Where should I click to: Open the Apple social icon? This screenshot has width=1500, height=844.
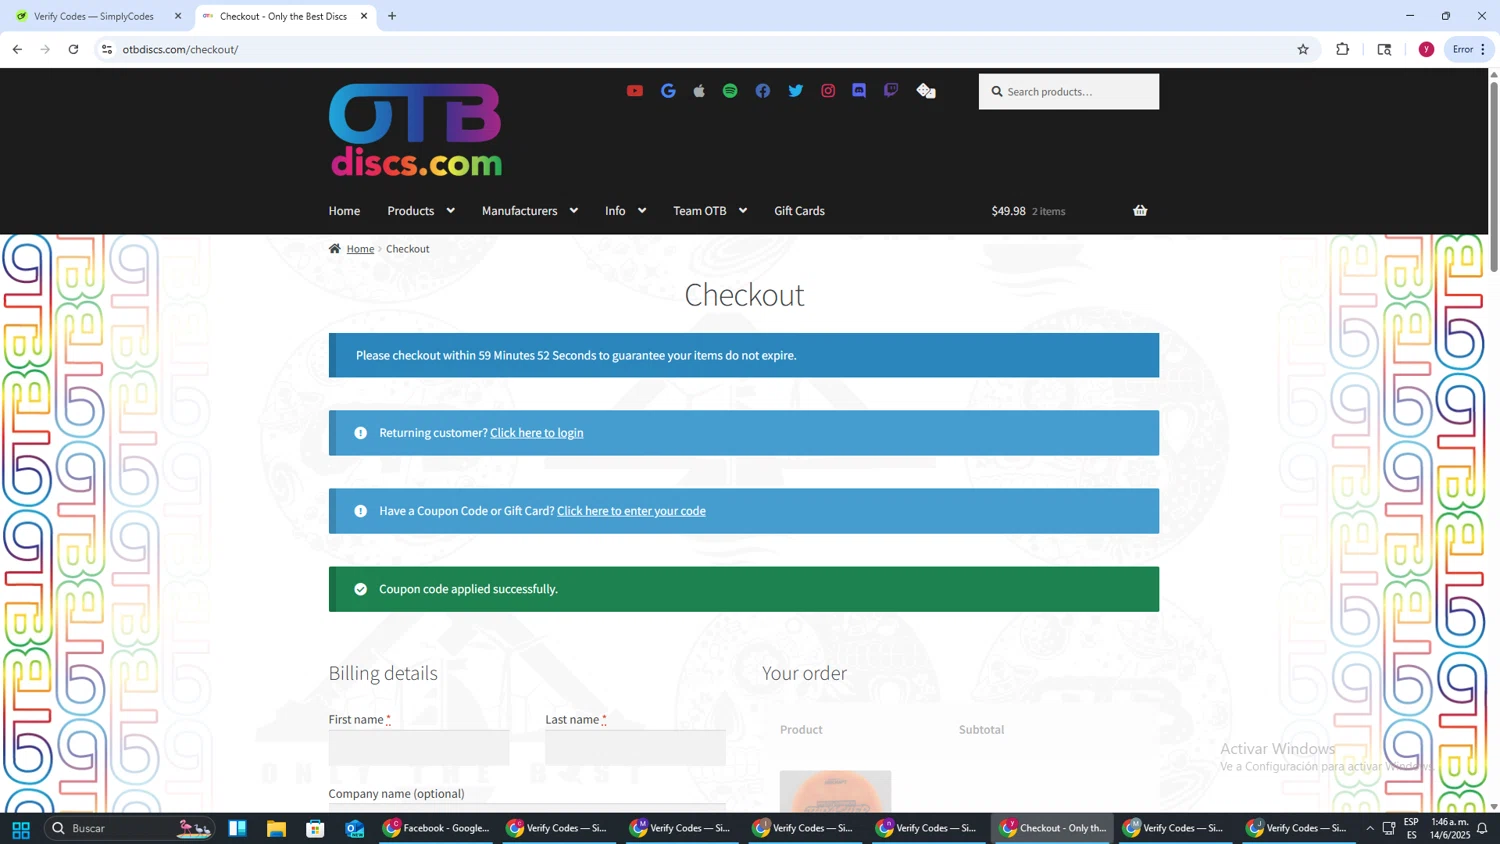699,91
